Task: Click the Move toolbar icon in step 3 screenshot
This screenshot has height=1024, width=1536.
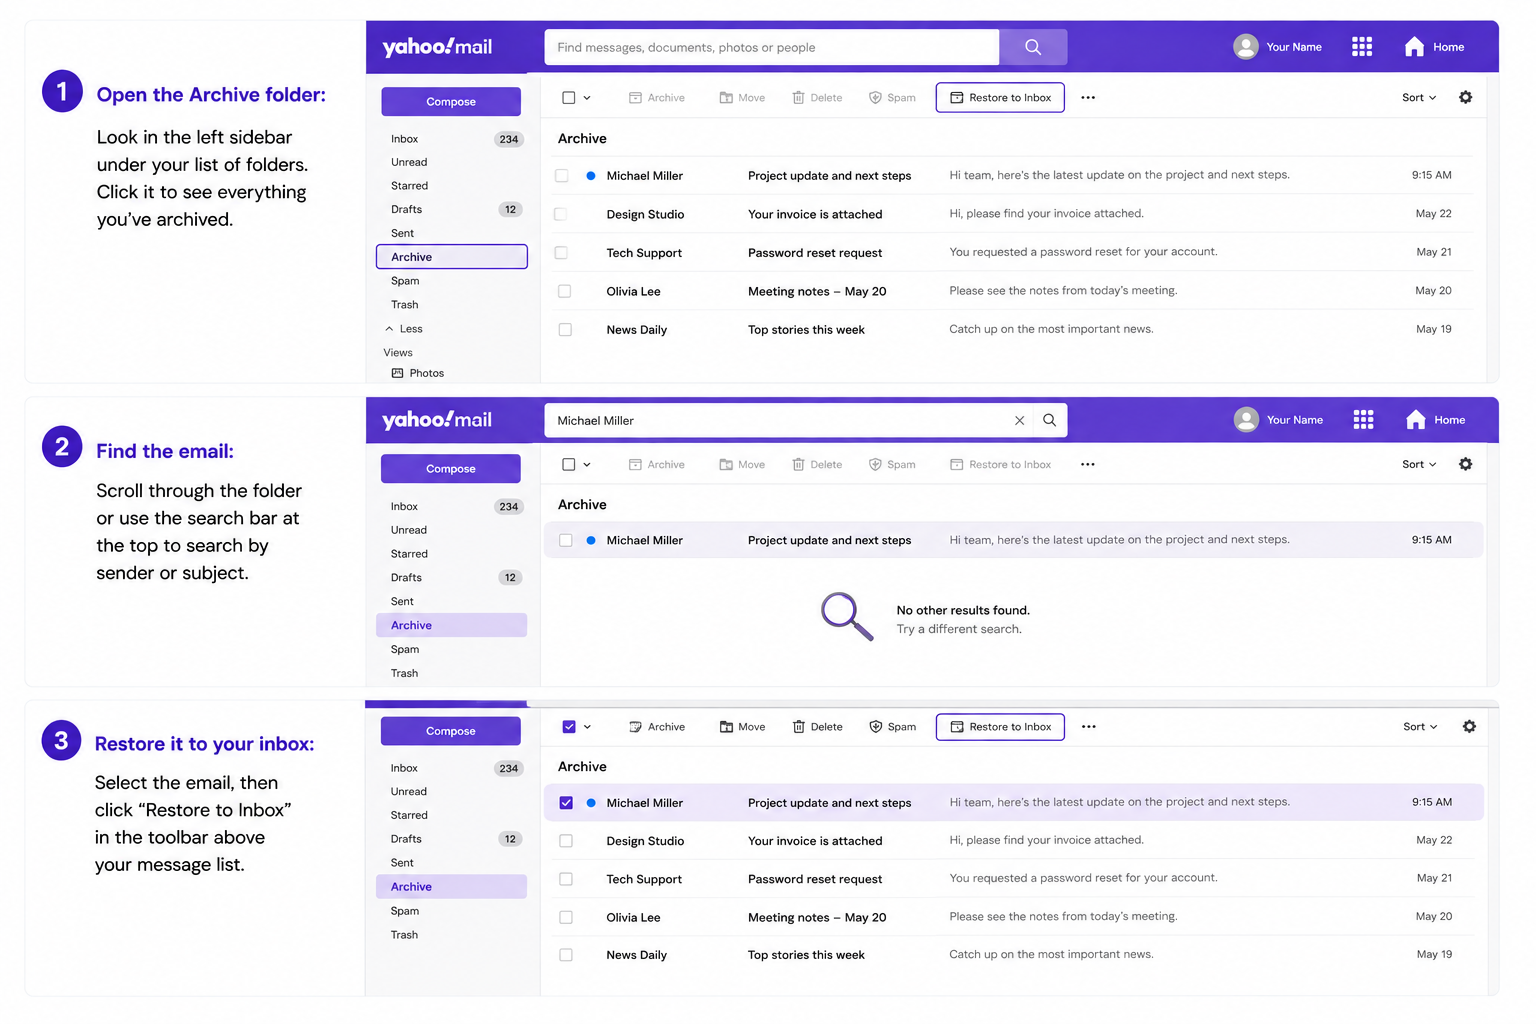Action: 726,727
